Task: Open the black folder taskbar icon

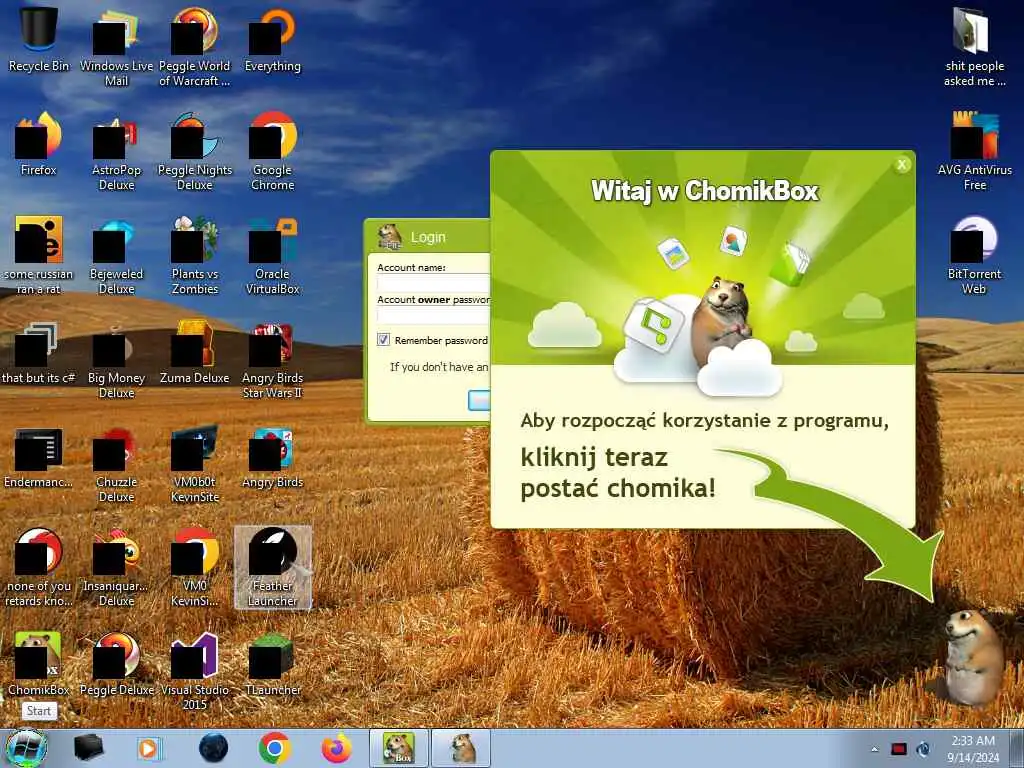Action: [x=88, y=748]
